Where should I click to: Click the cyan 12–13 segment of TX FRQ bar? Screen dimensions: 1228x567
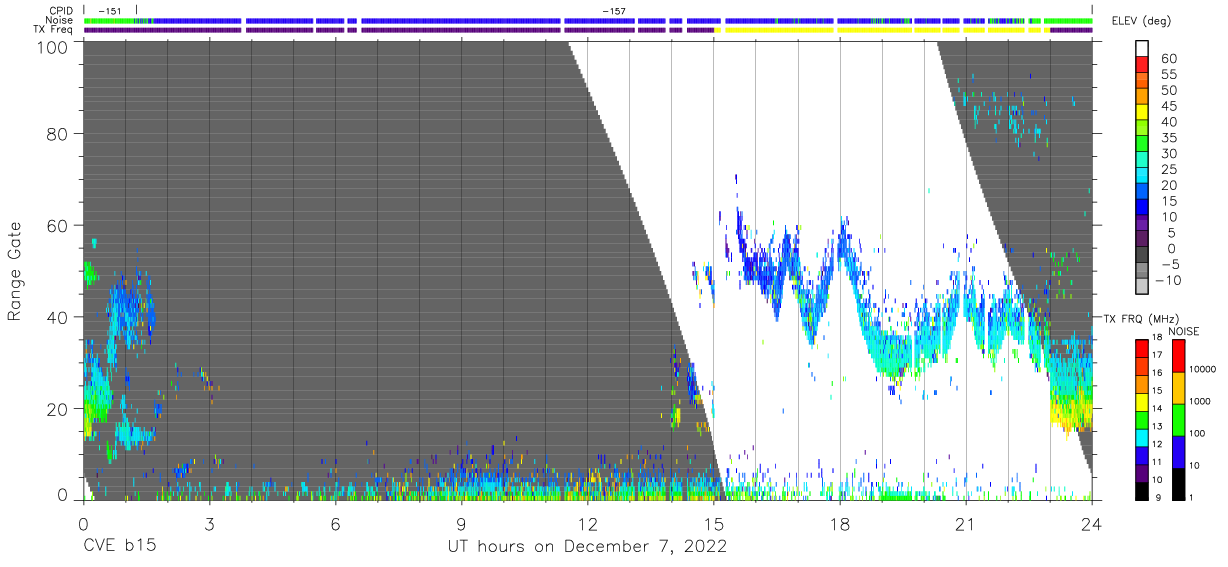(1142, 438)
